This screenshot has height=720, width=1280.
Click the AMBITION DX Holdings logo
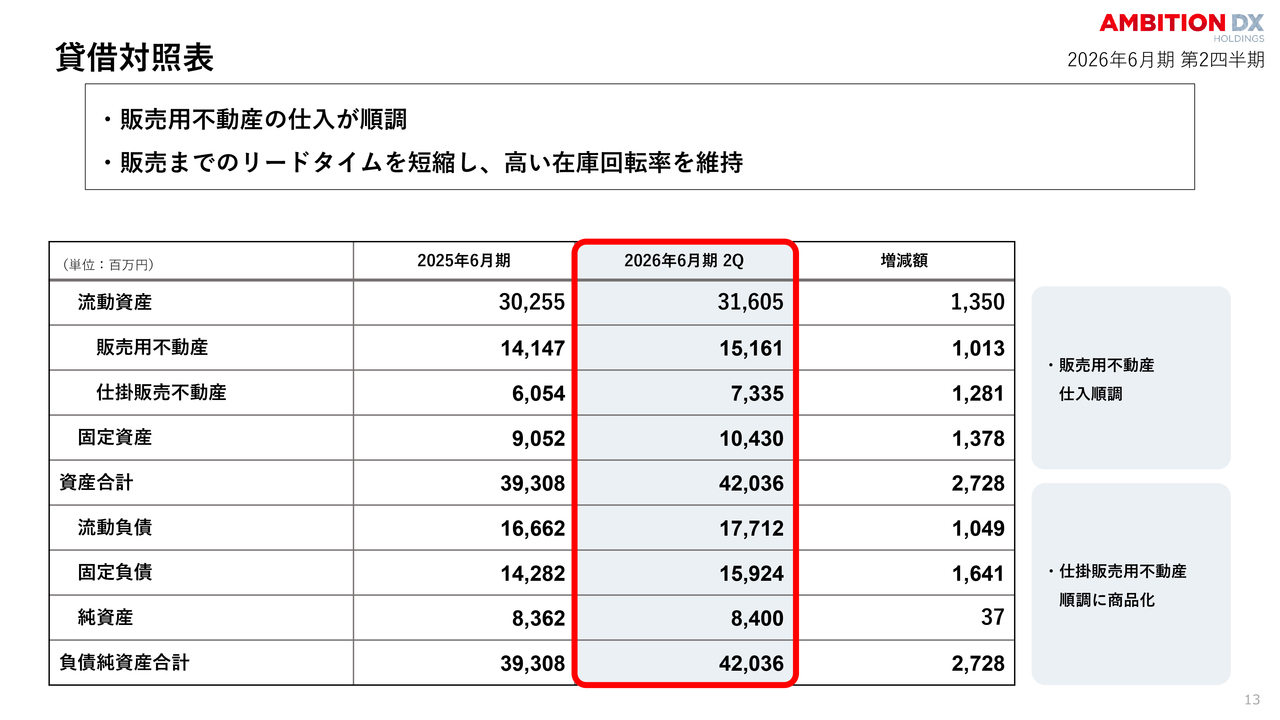pos(1181,26)
